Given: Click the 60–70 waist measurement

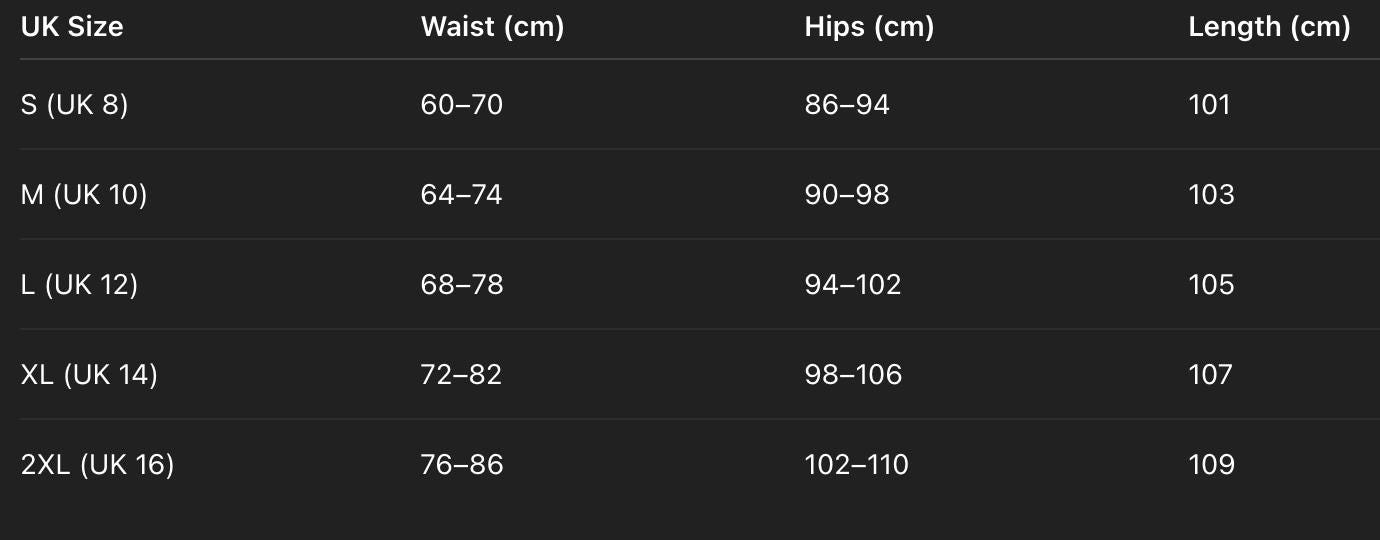Looking at the screenshot, I should [461, 104].
